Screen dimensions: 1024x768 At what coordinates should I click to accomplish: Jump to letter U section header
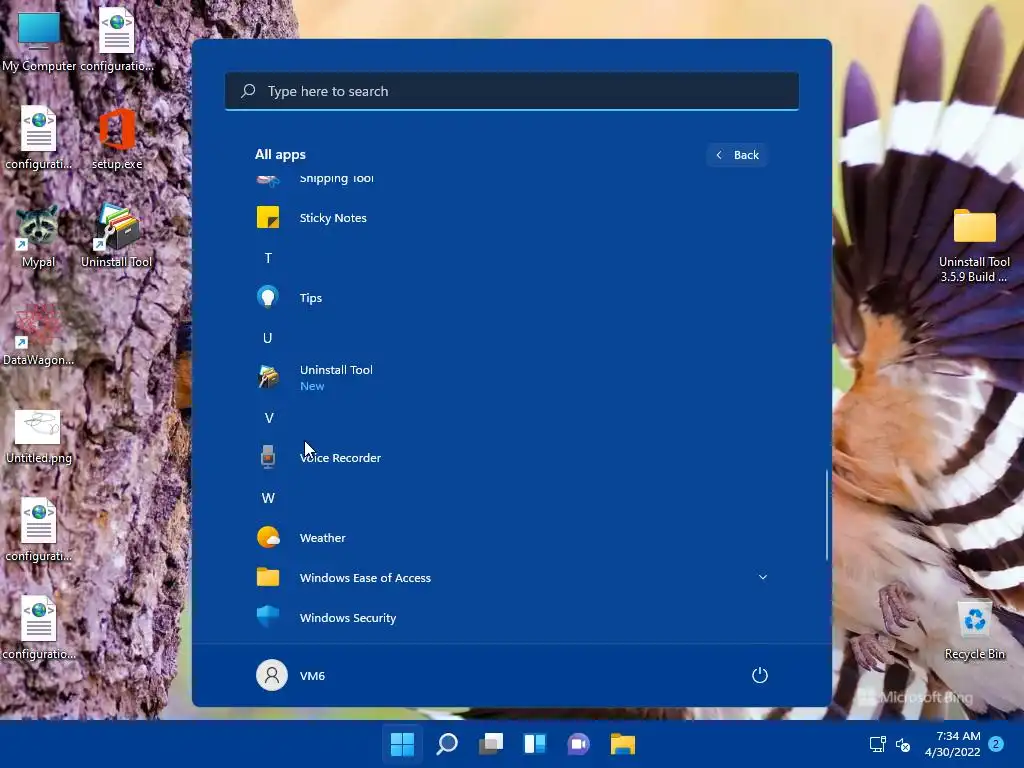pyautogui.click(x=268, y=338)
